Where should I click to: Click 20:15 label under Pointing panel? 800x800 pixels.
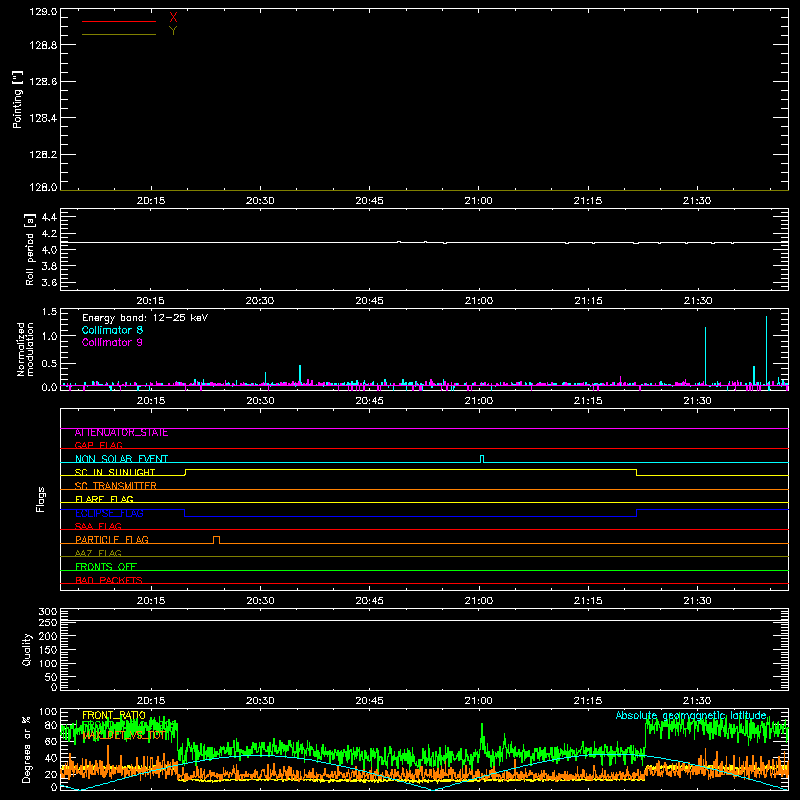coord(151,201)
